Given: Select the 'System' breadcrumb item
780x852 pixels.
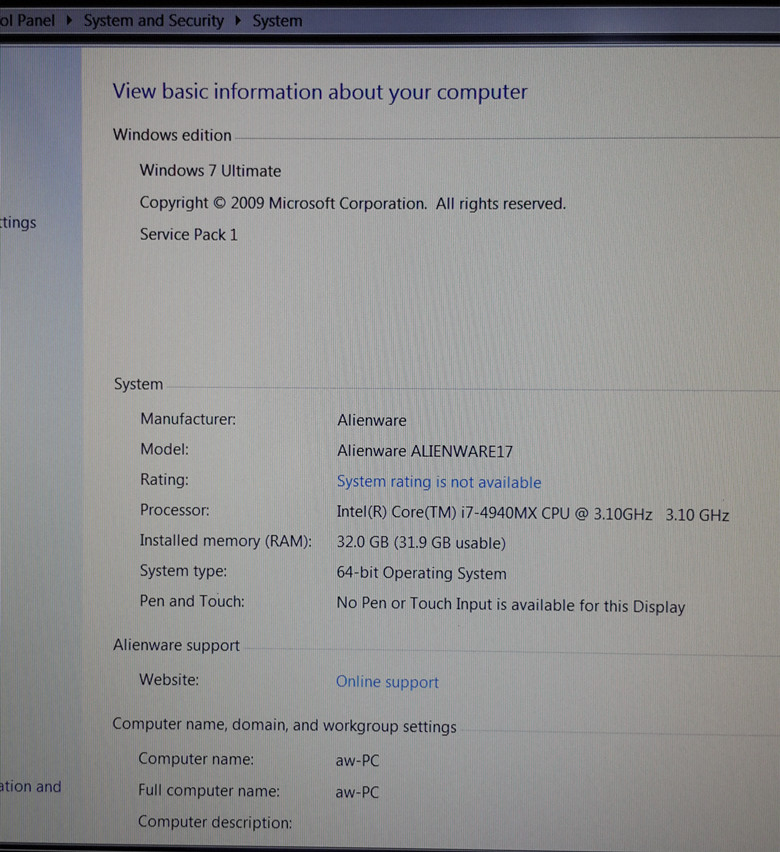Looking at the screenshot, I should coord(277,21).
